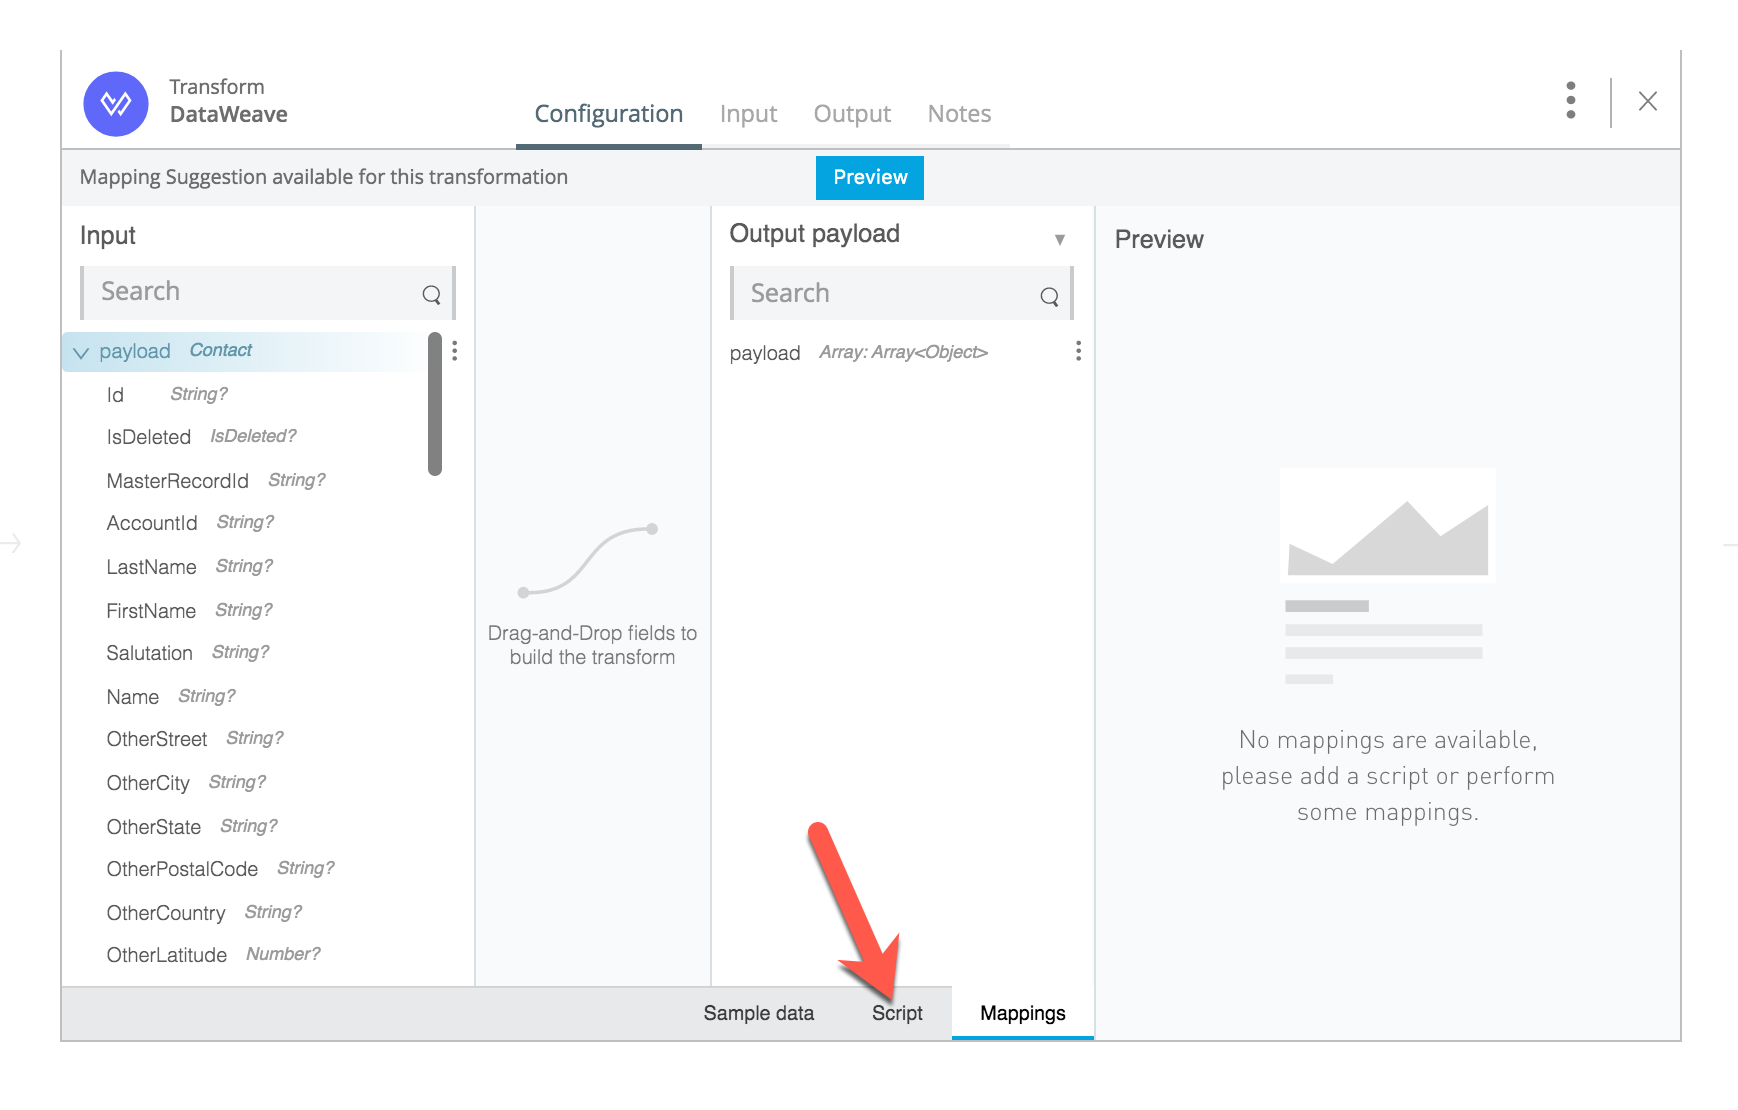Focus the Output payload search field

coord(901,293)
